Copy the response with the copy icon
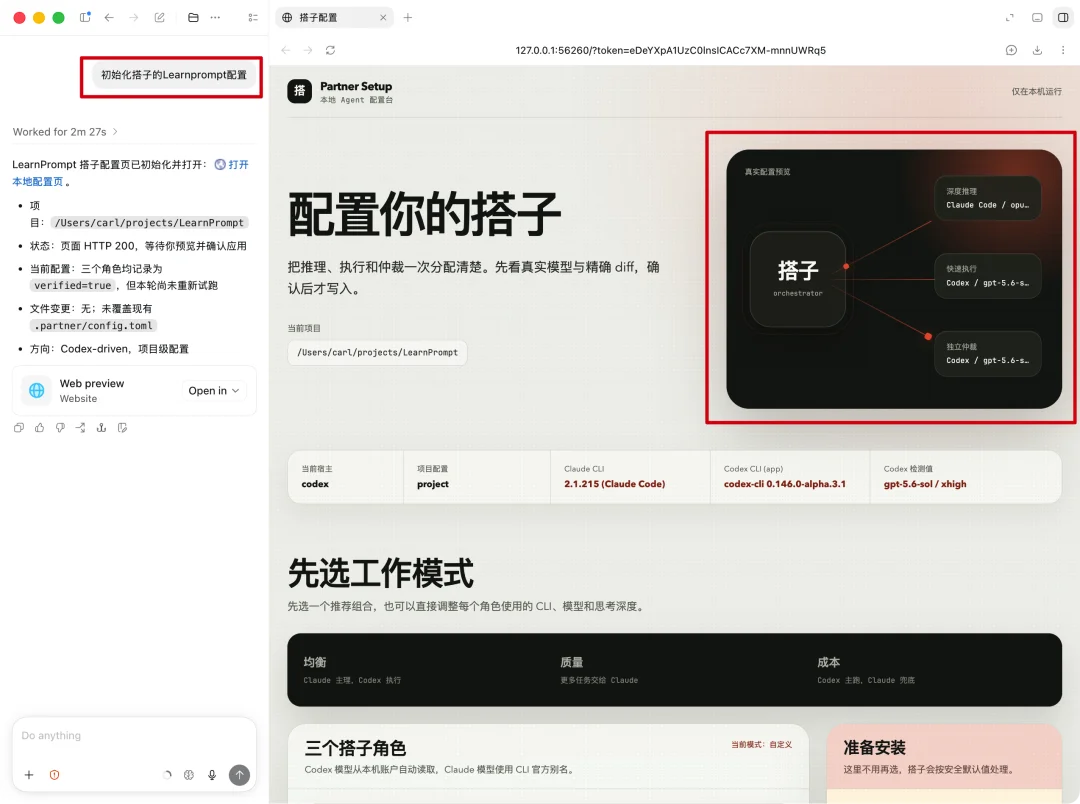 19,428
